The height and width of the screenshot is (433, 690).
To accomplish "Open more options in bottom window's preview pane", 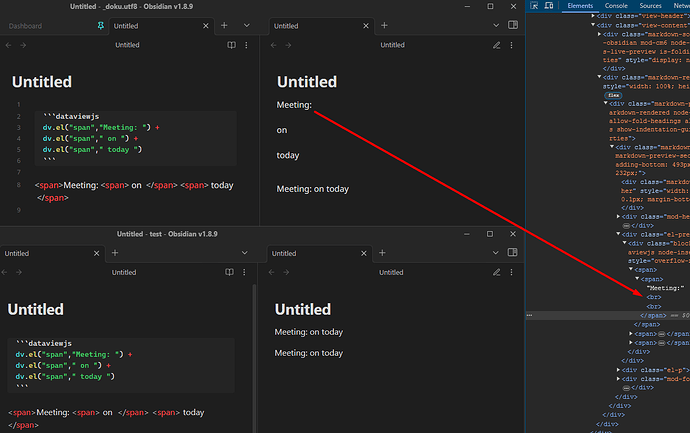I will (511, 272).
